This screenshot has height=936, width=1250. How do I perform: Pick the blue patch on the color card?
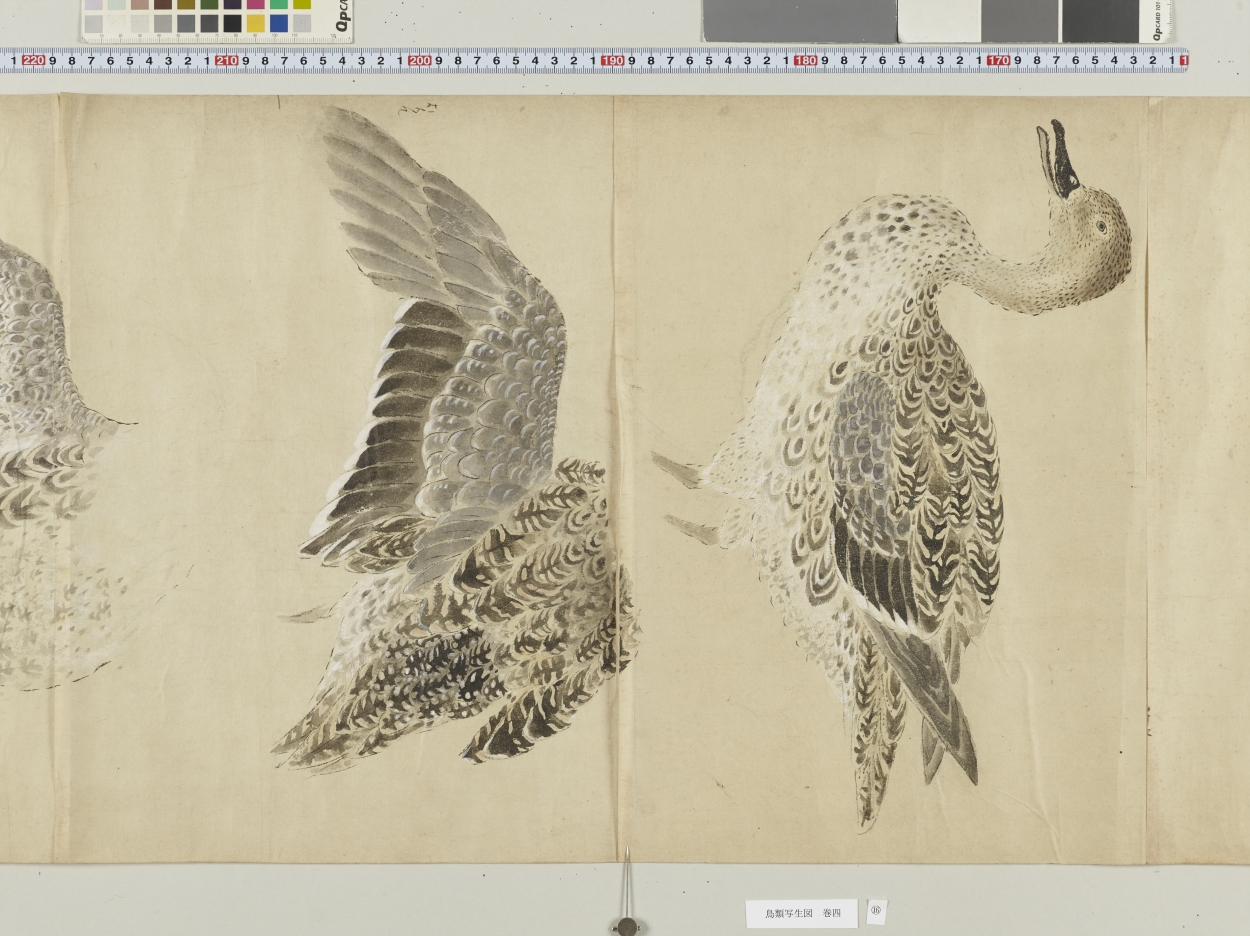pos(279,23)
